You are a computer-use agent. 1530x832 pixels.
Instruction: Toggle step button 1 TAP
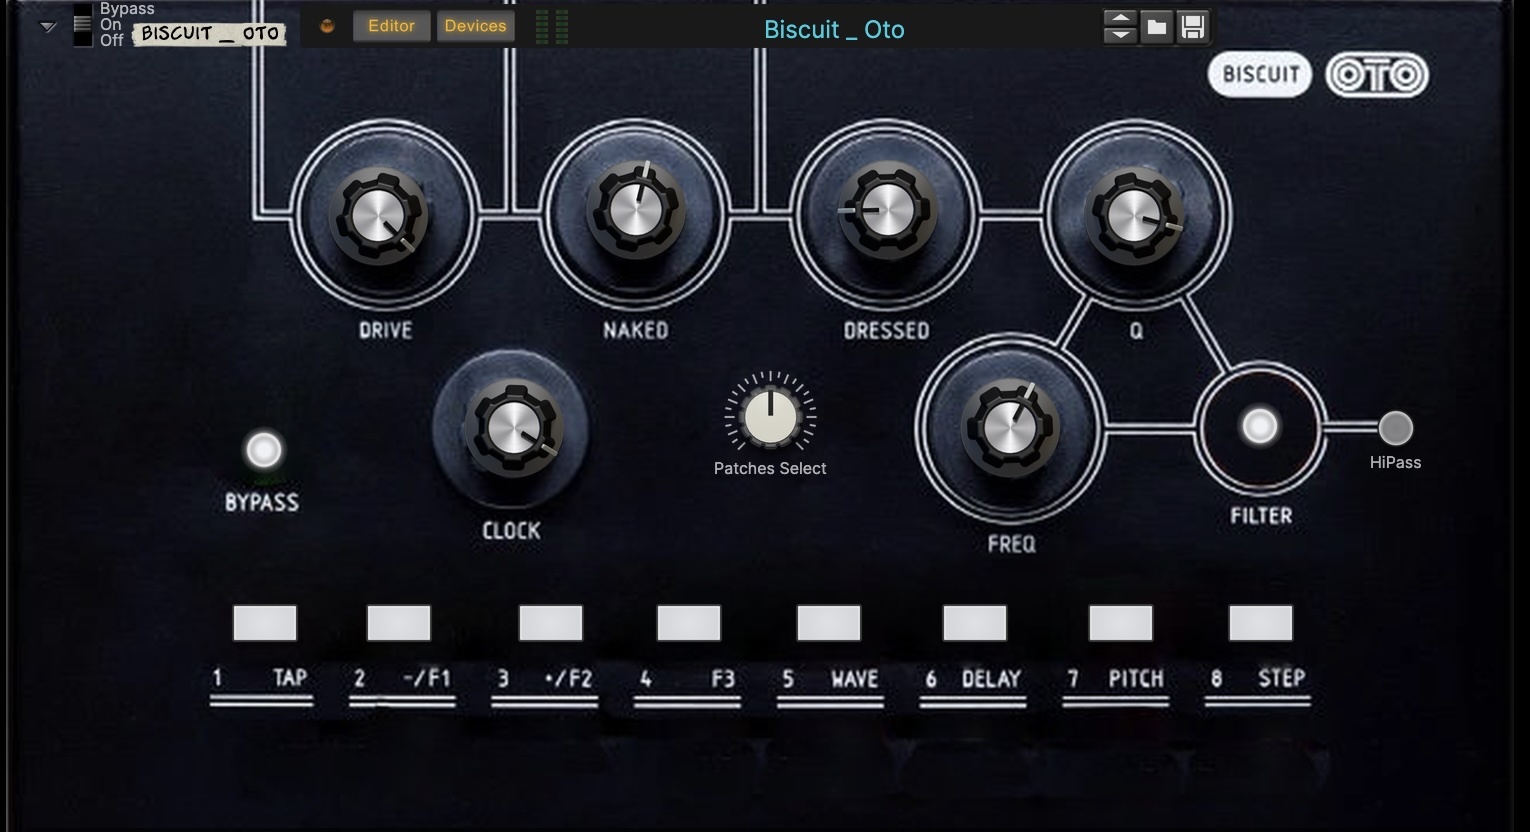(x=265, y=623)
